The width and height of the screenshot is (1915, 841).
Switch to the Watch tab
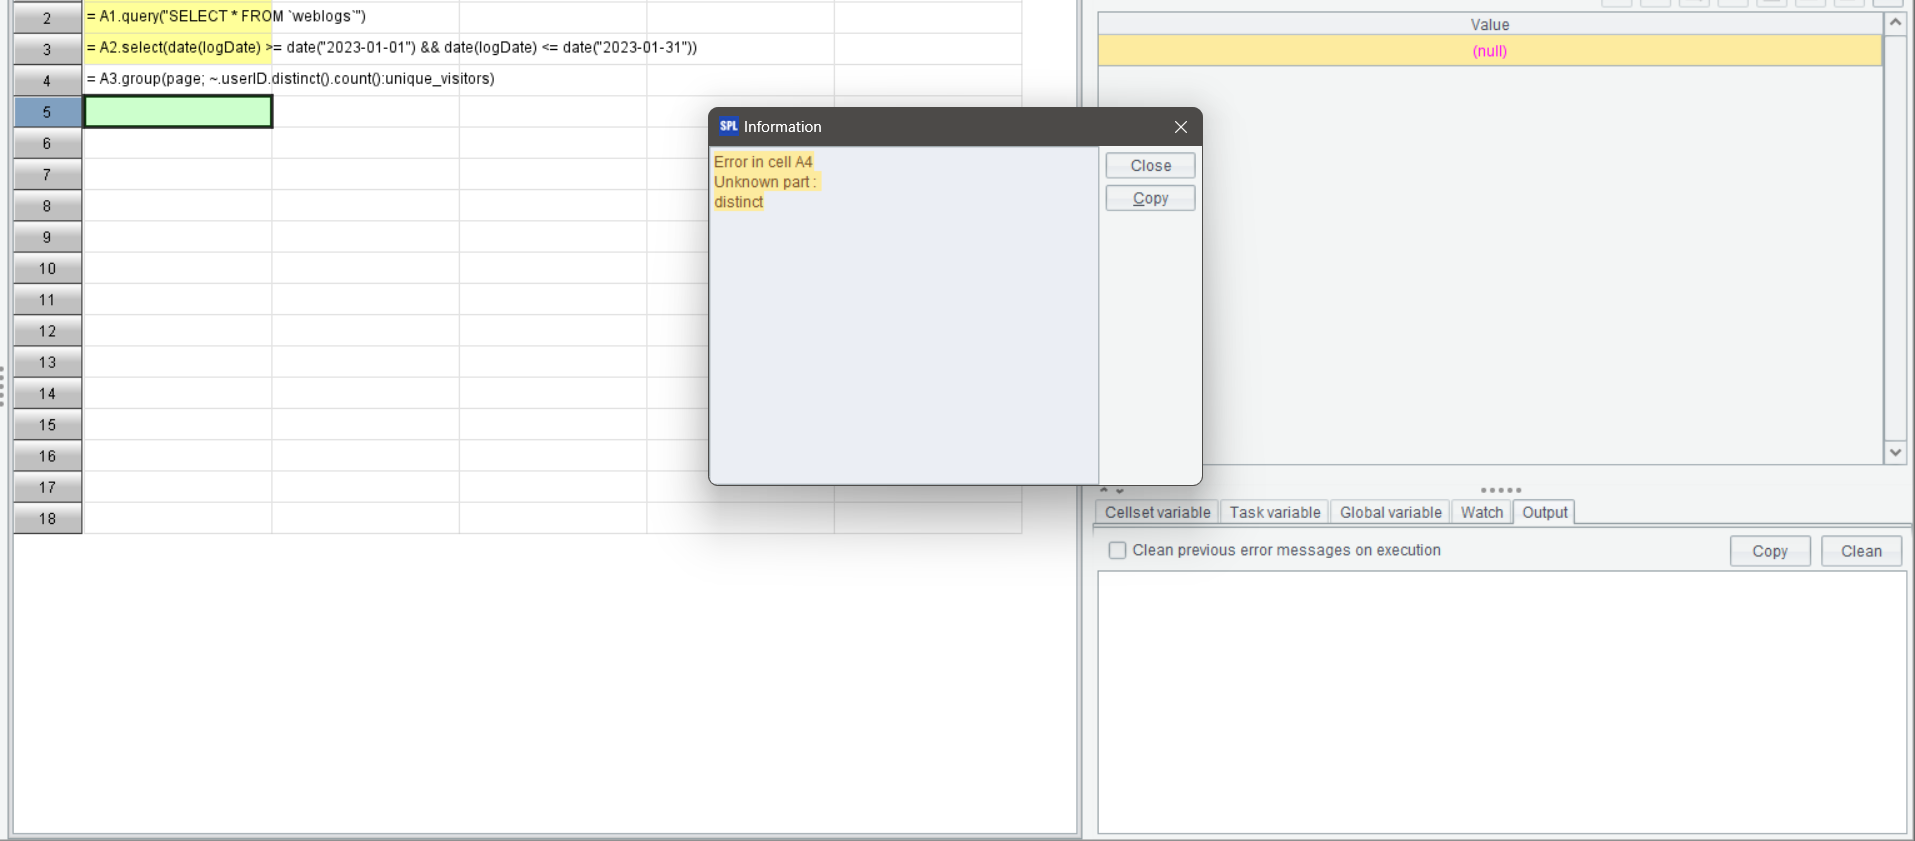tap(1481, 512)
